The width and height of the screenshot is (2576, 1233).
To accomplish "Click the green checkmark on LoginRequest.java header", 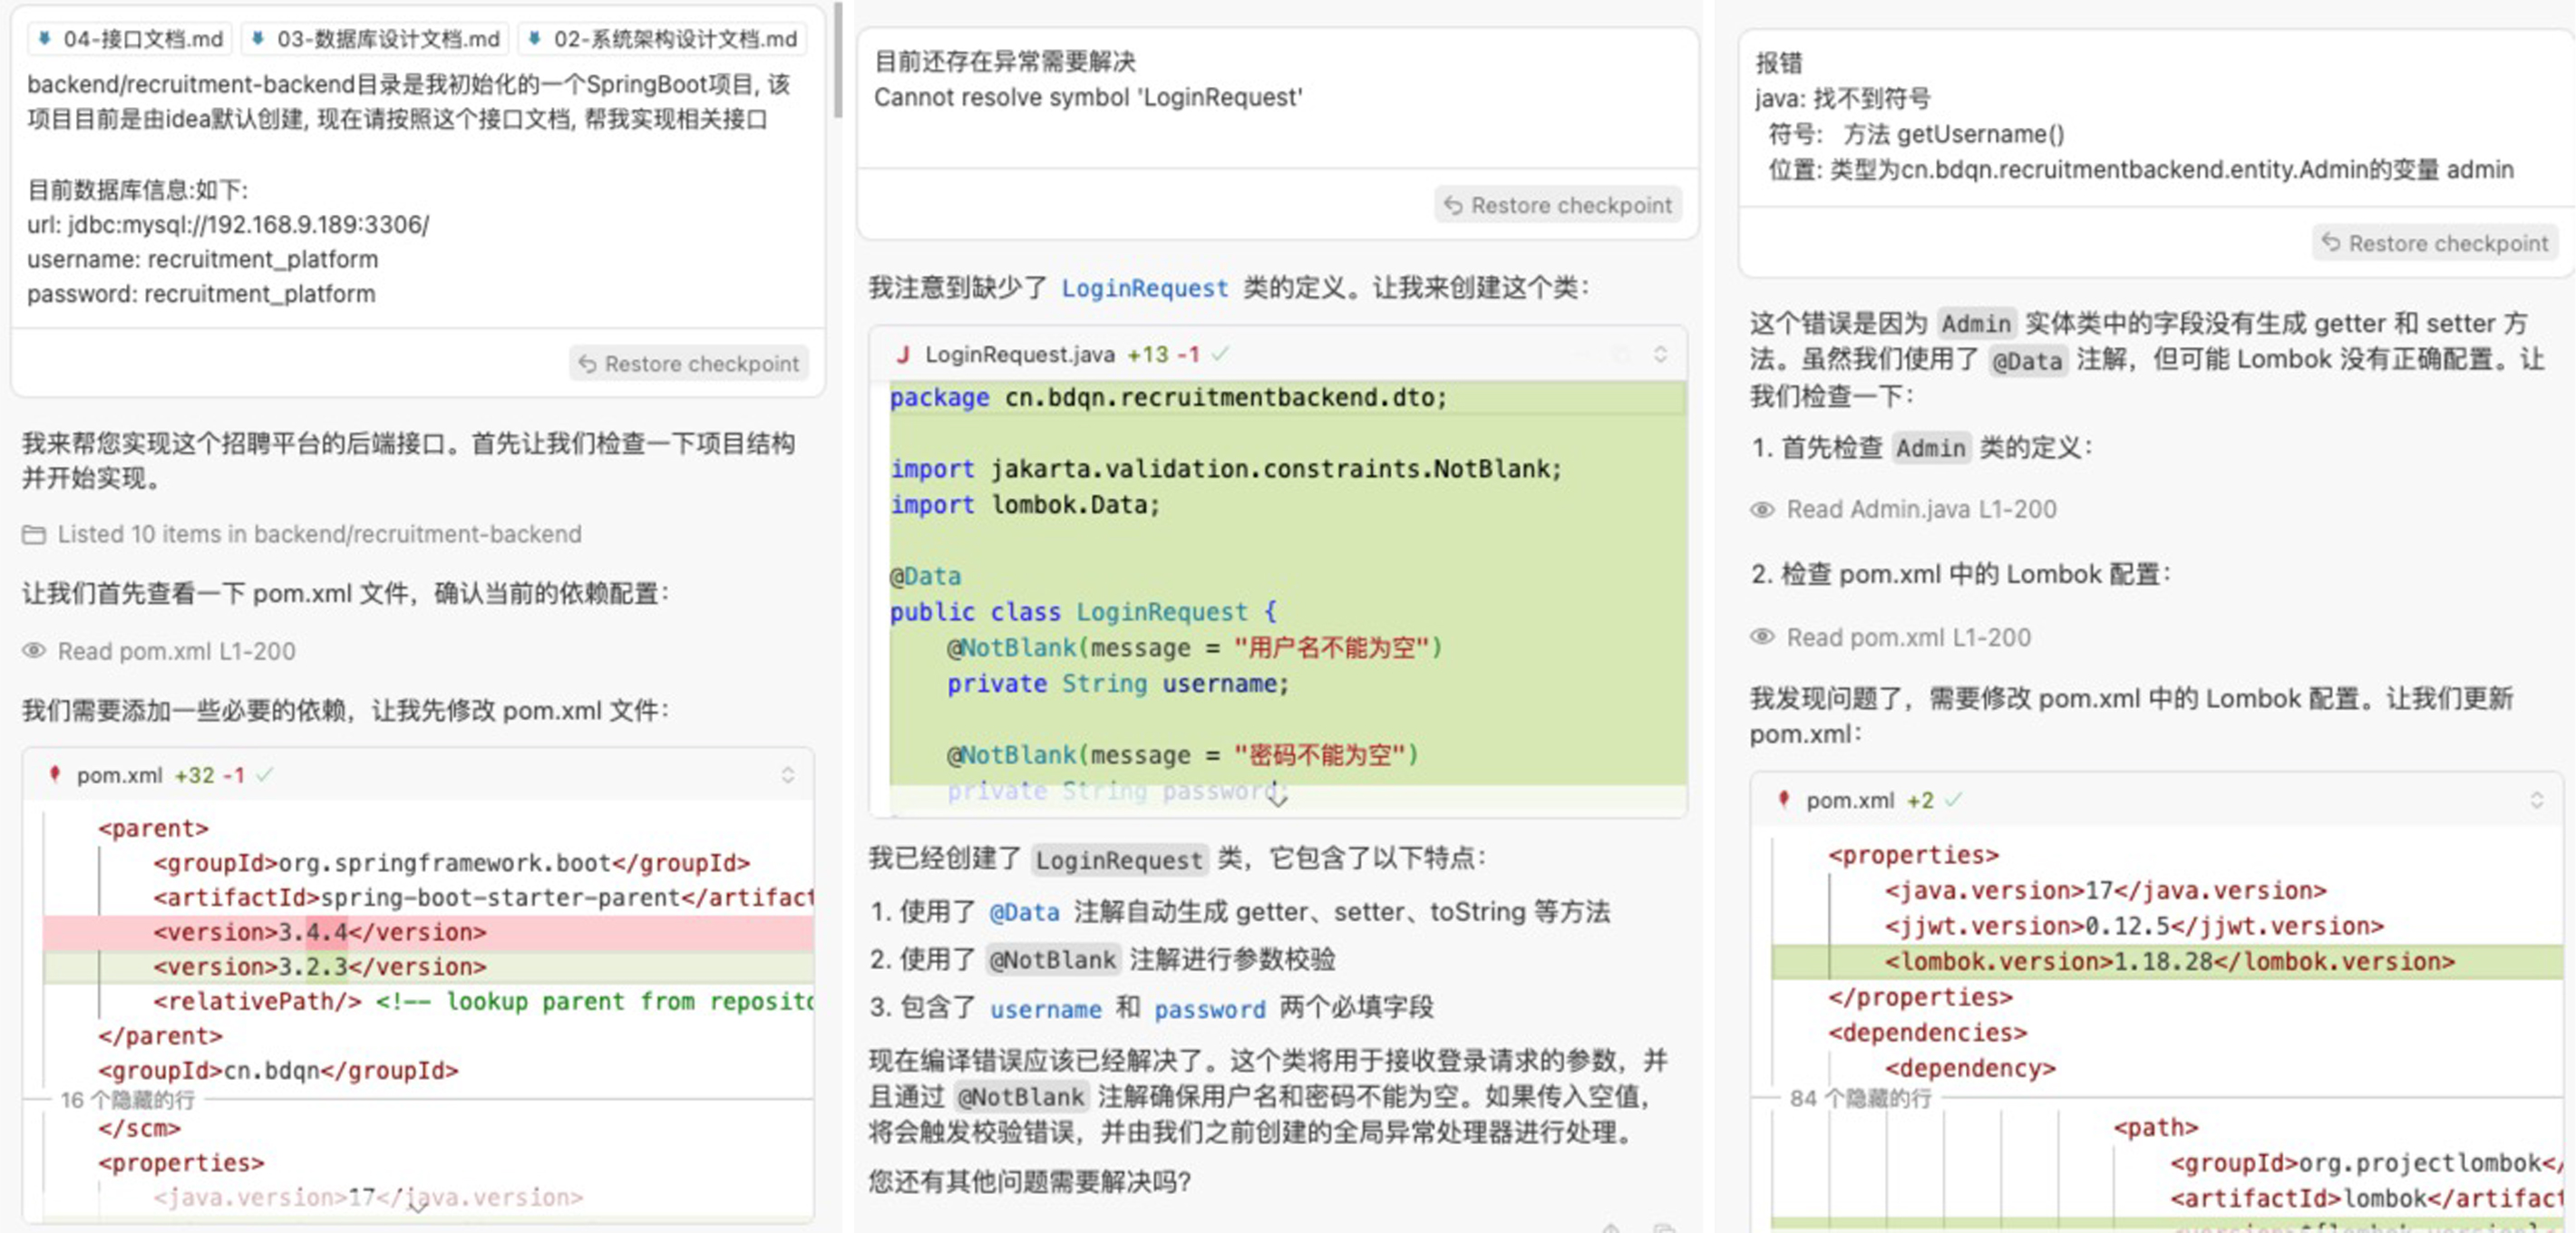I will [1220, 354].
